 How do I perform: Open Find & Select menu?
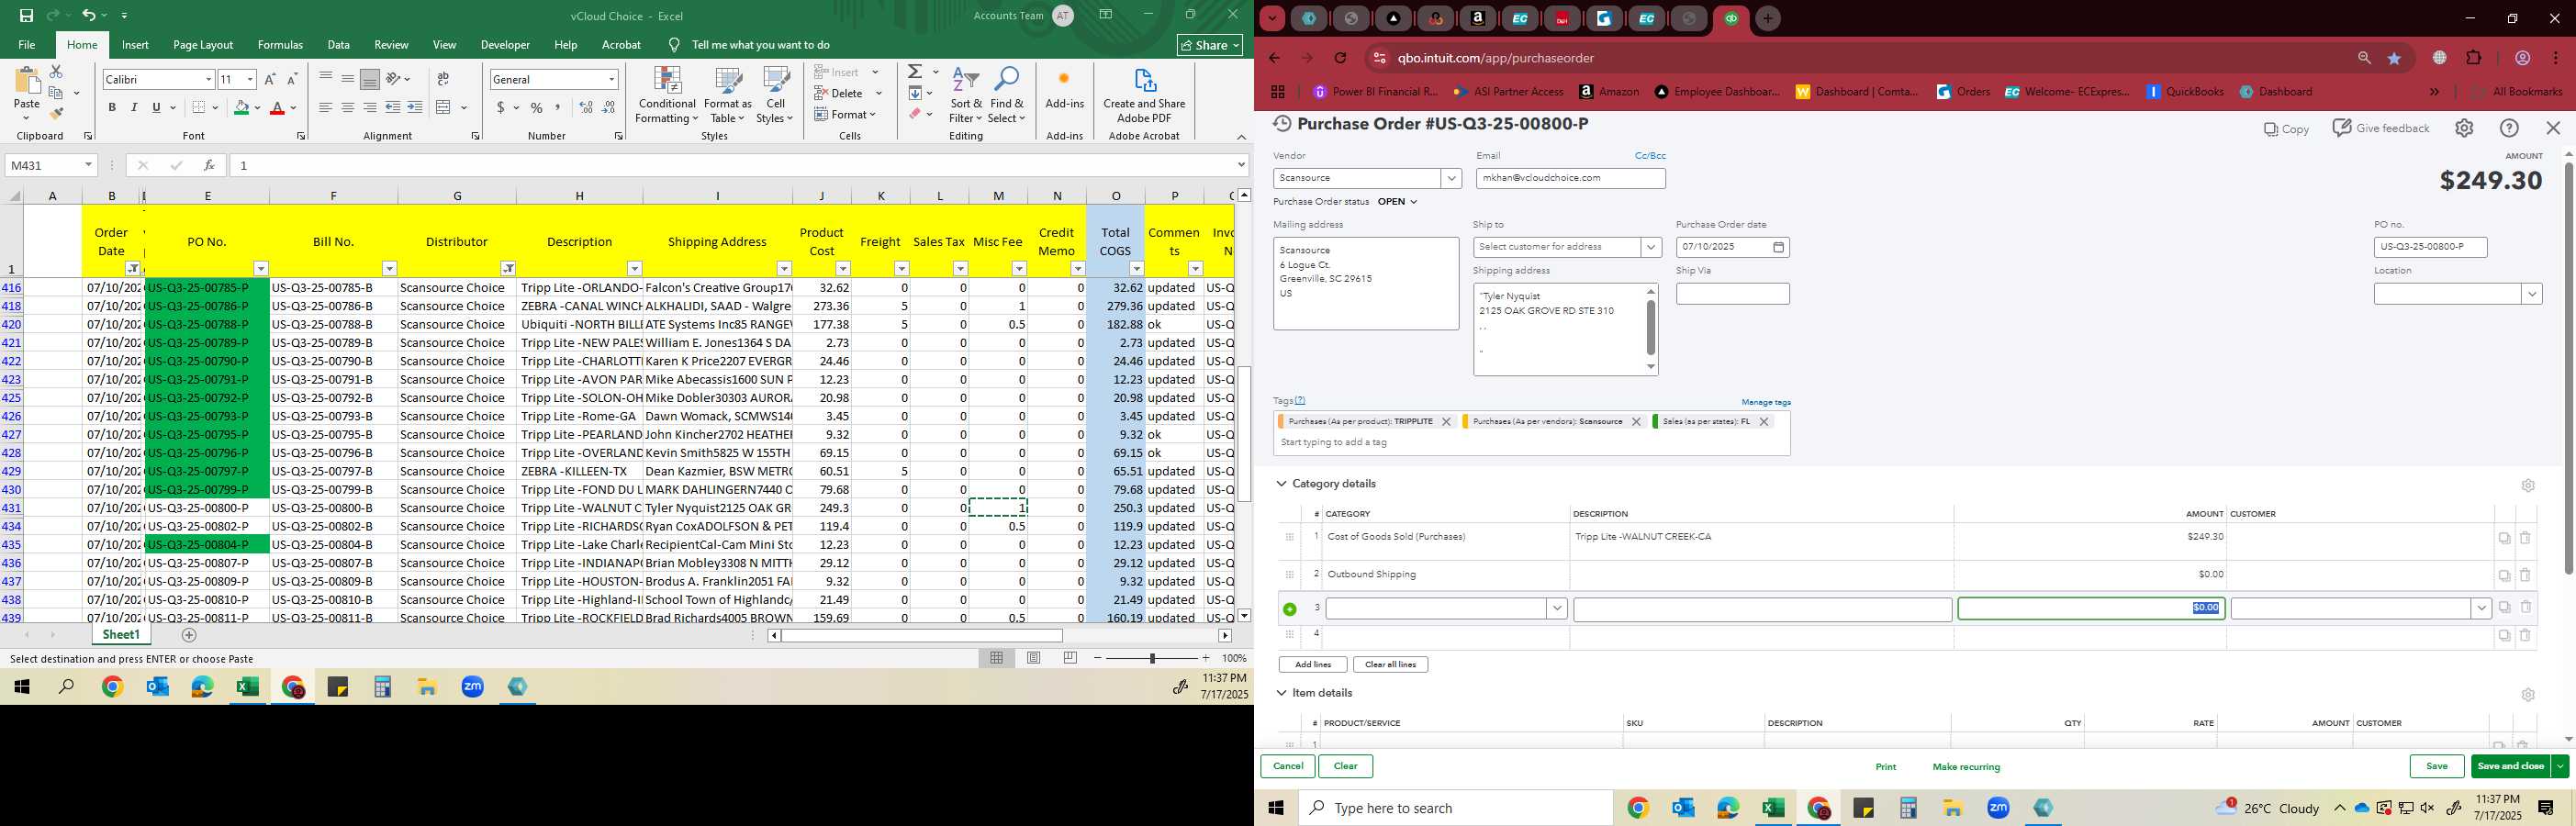(1007, 96)
